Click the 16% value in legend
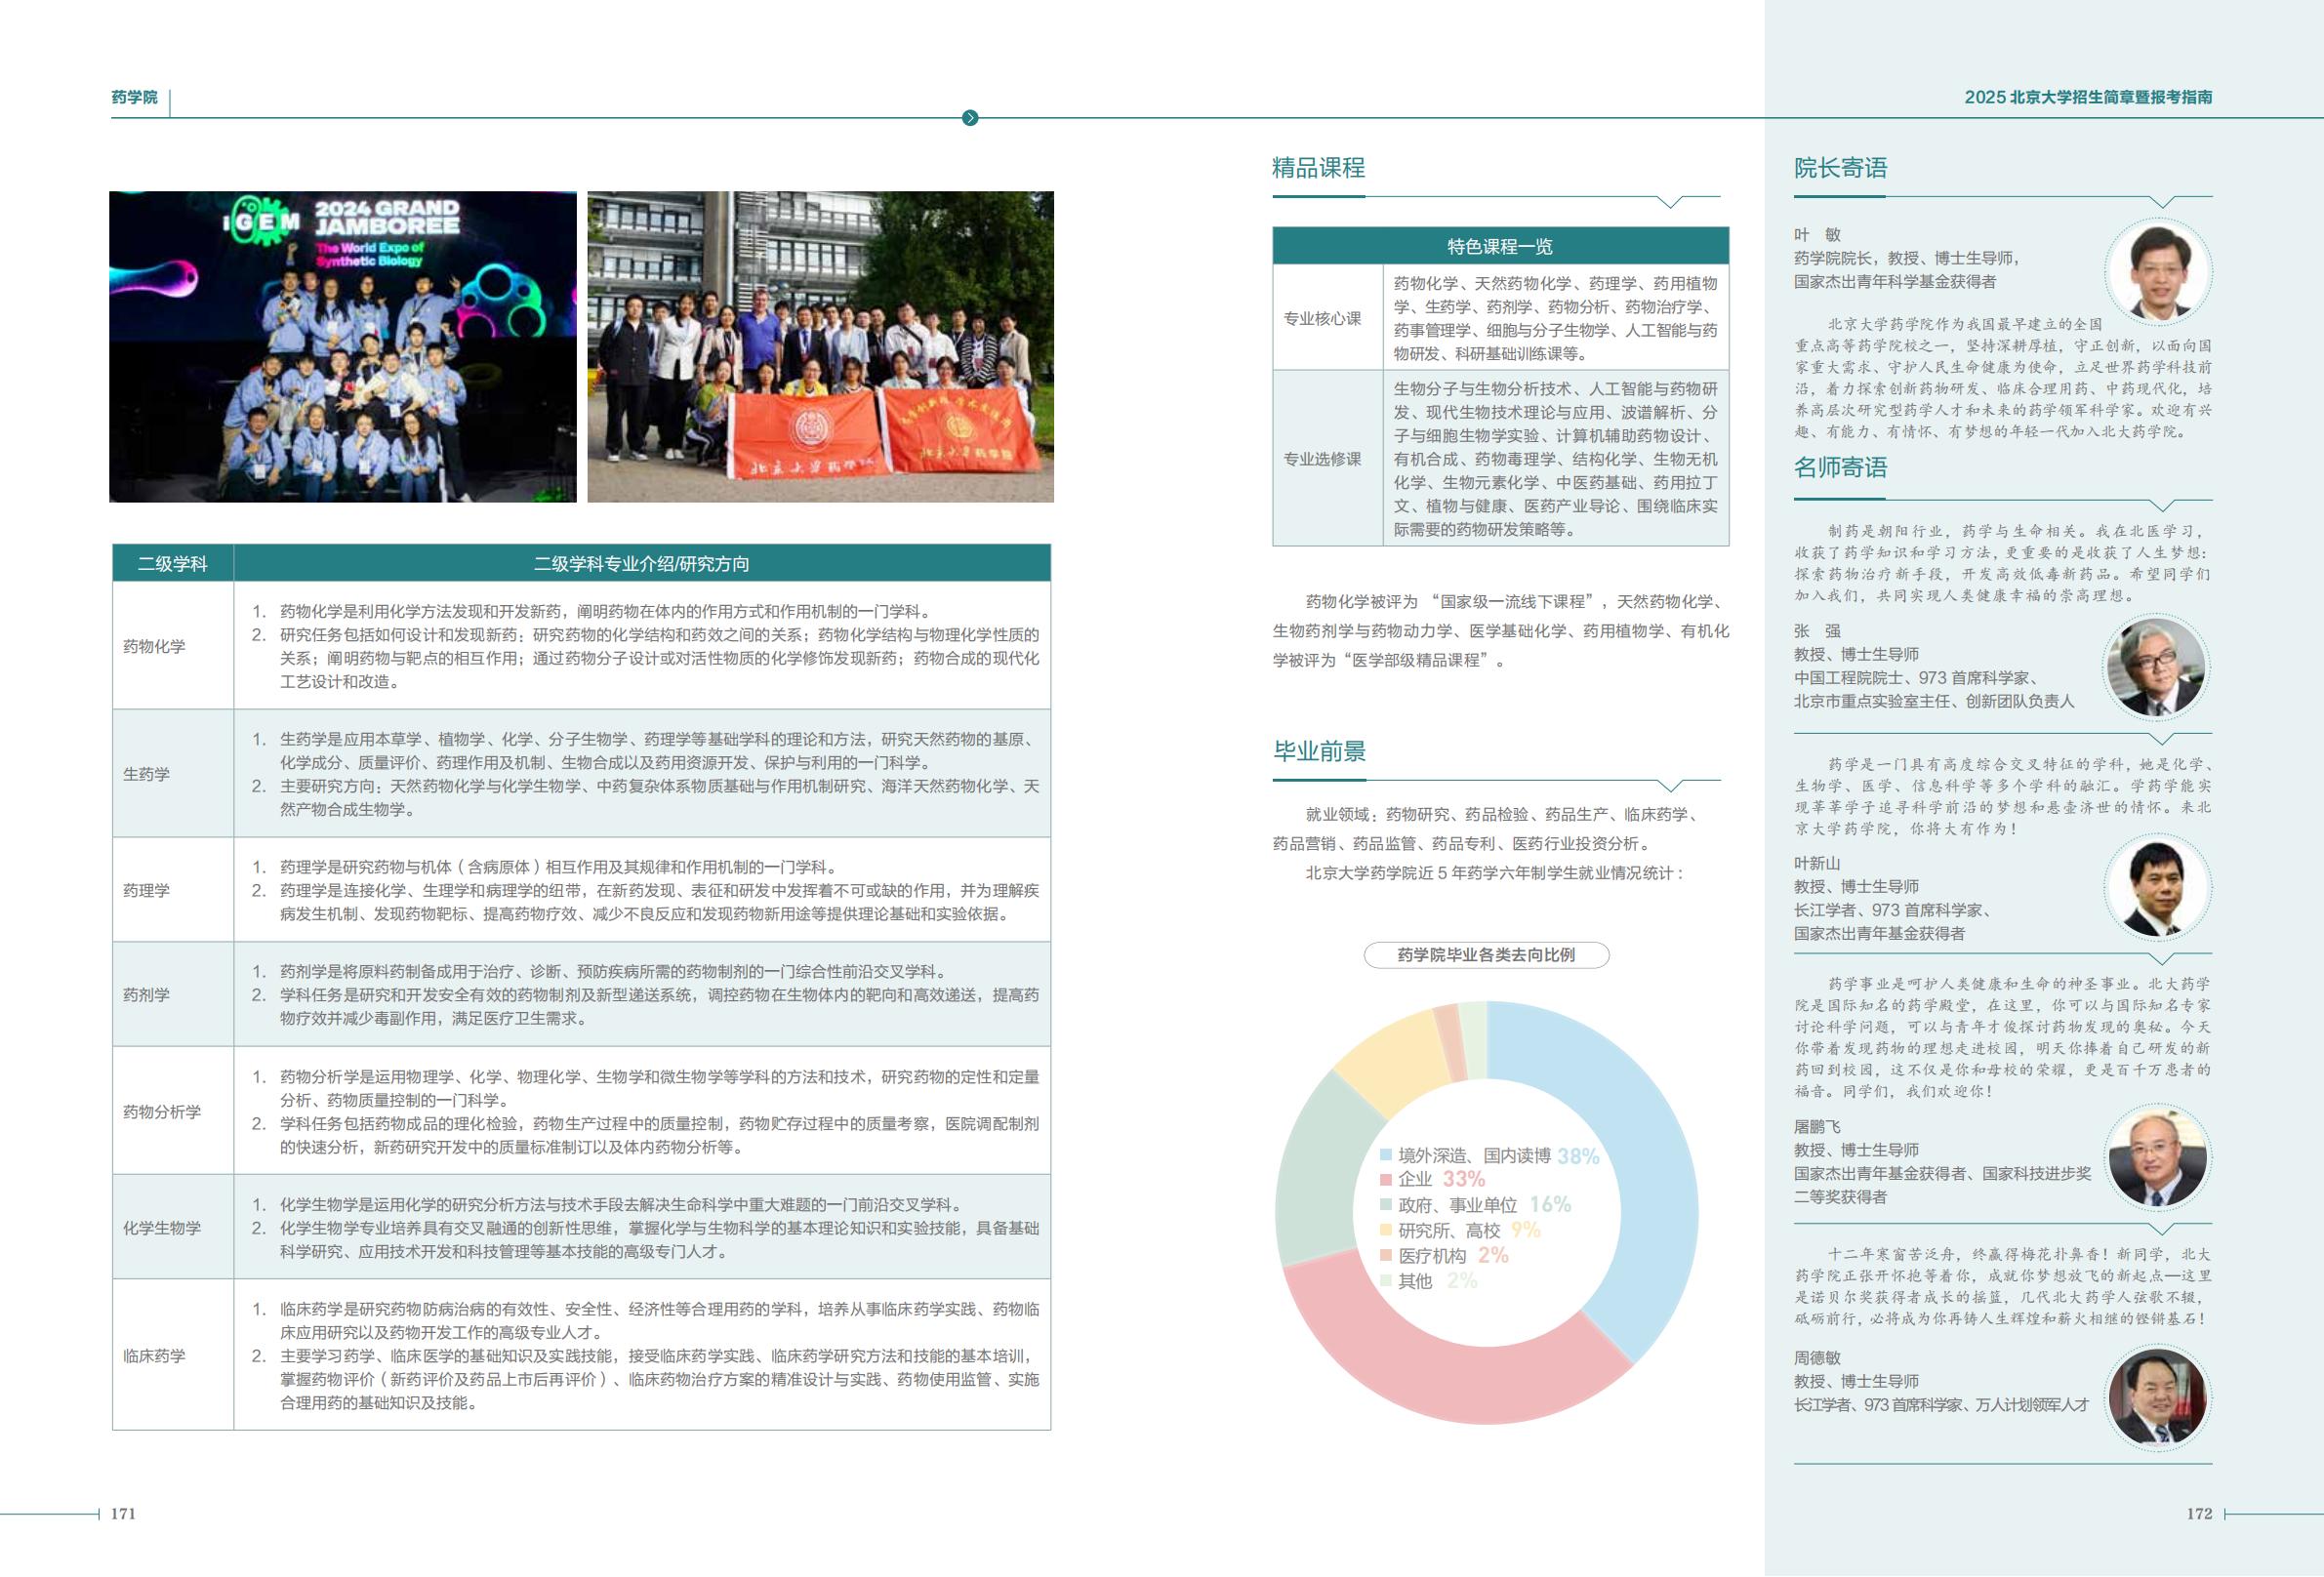This screenshot has width=2324, height=1577. 1550,1205
